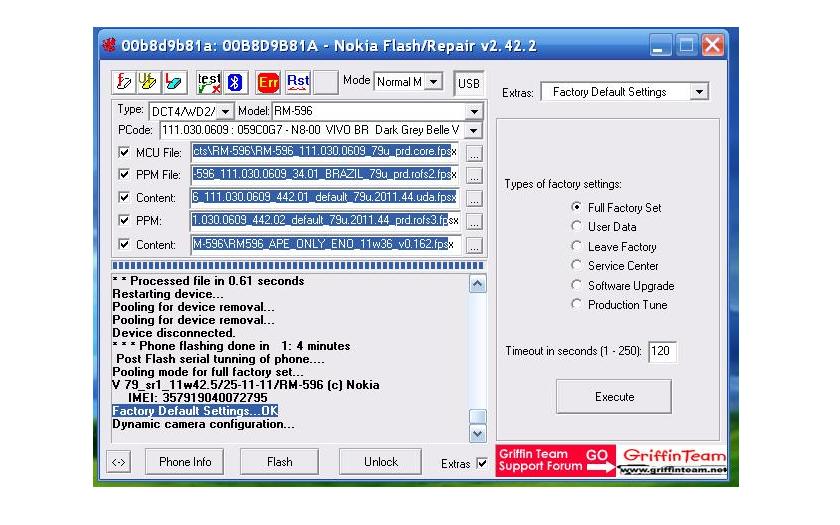Click the 'Rst' reset toolbar icon
840x525 pixels.
pos(298,82)
